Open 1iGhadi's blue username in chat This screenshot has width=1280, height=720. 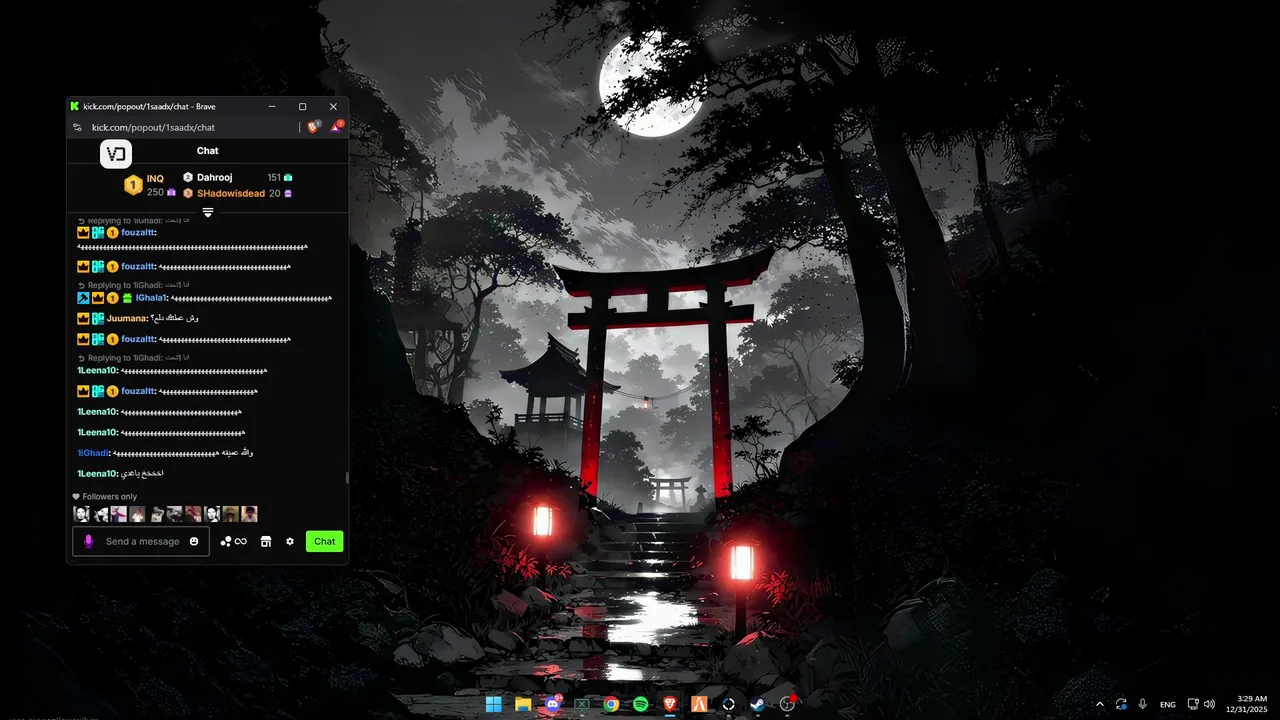coord(93,453)
